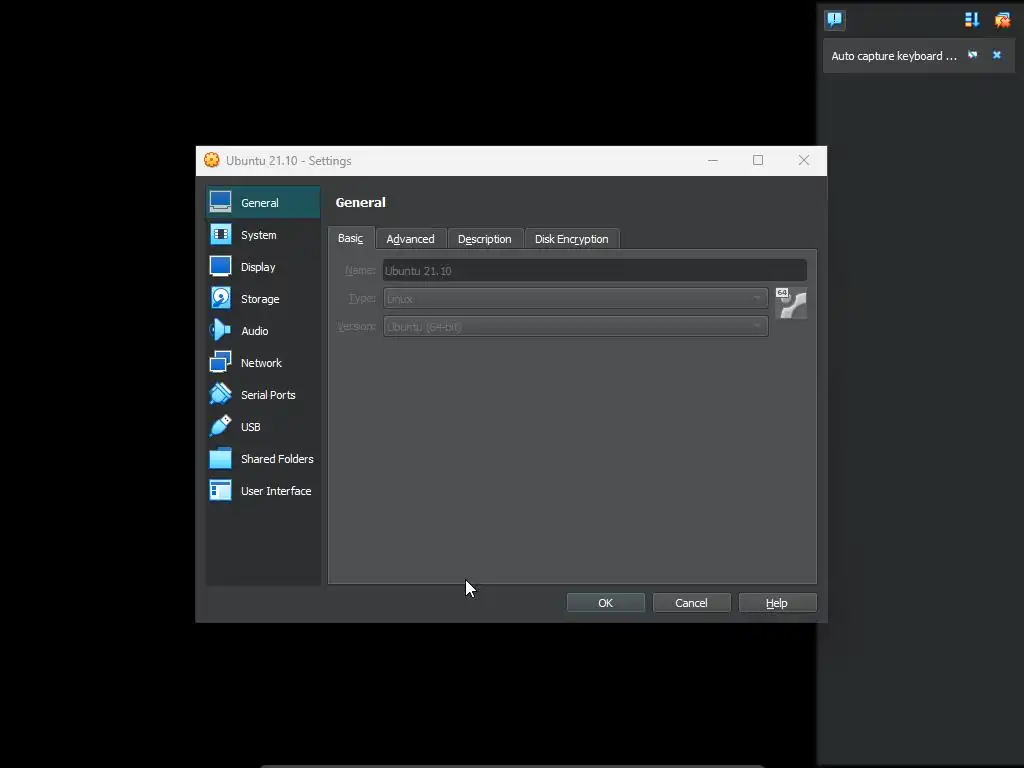
Task: Switch to the Disk Encryption tab
Action: (x=571, y=239)
